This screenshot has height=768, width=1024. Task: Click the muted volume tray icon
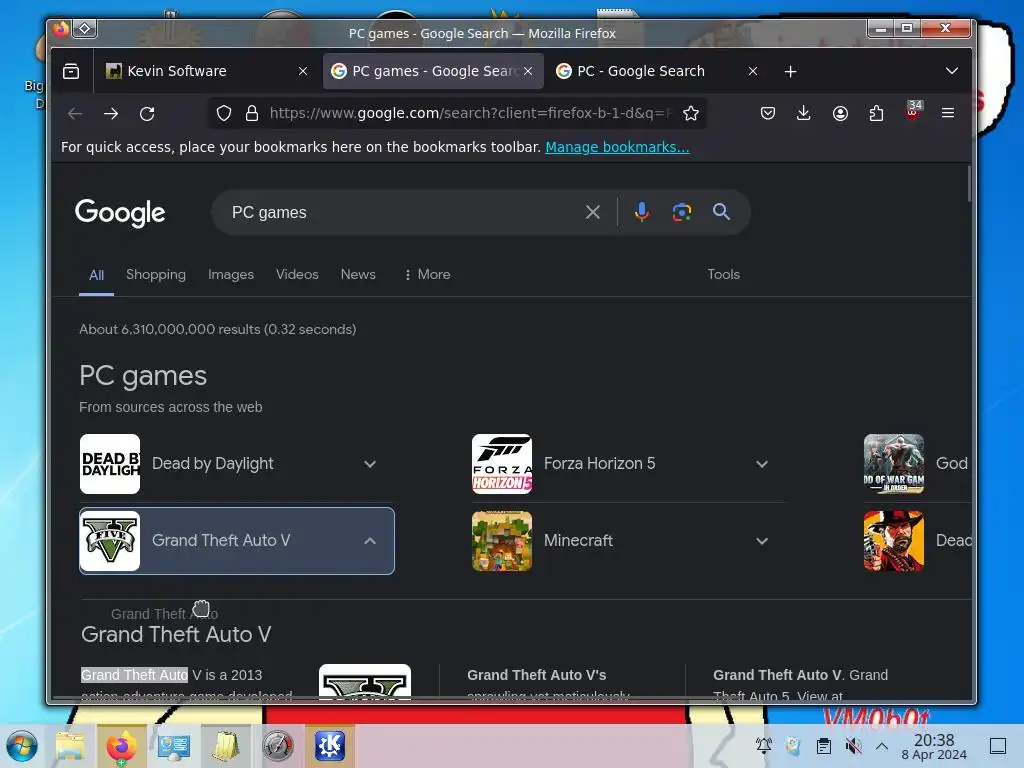click(853, 746)
